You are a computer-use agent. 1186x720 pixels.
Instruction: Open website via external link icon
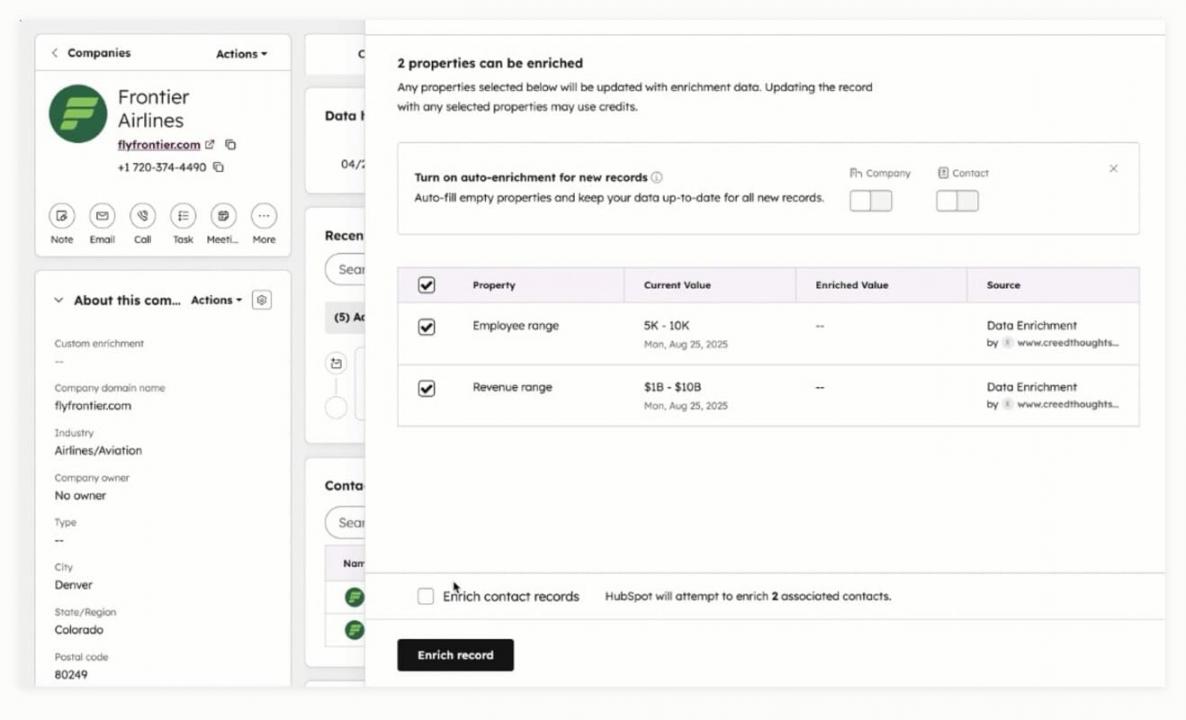tap(210, 144)
